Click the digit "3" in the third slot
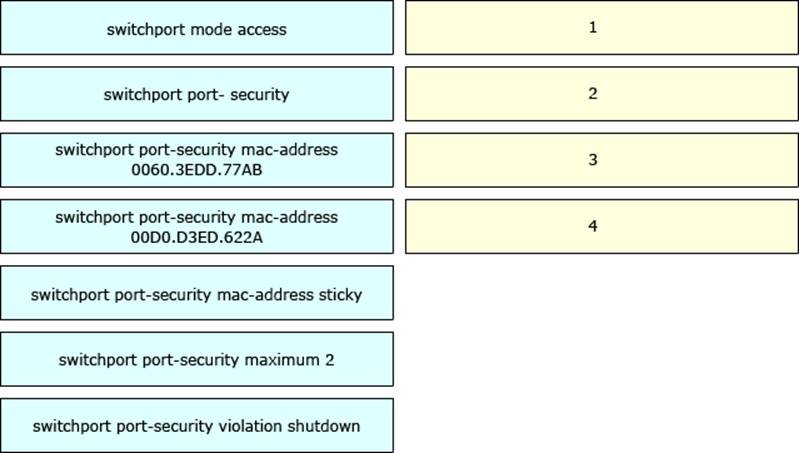 point(593,160)
